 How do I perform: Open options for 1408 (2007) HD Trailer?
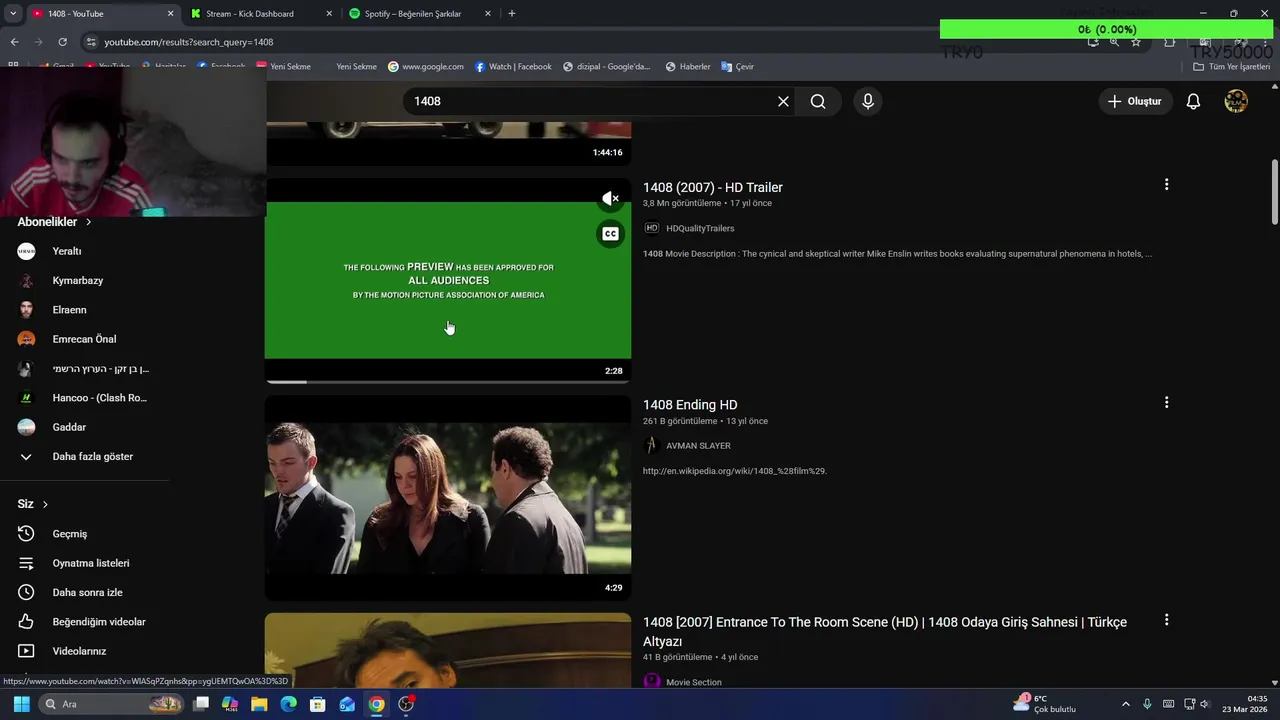[1166, 185]
